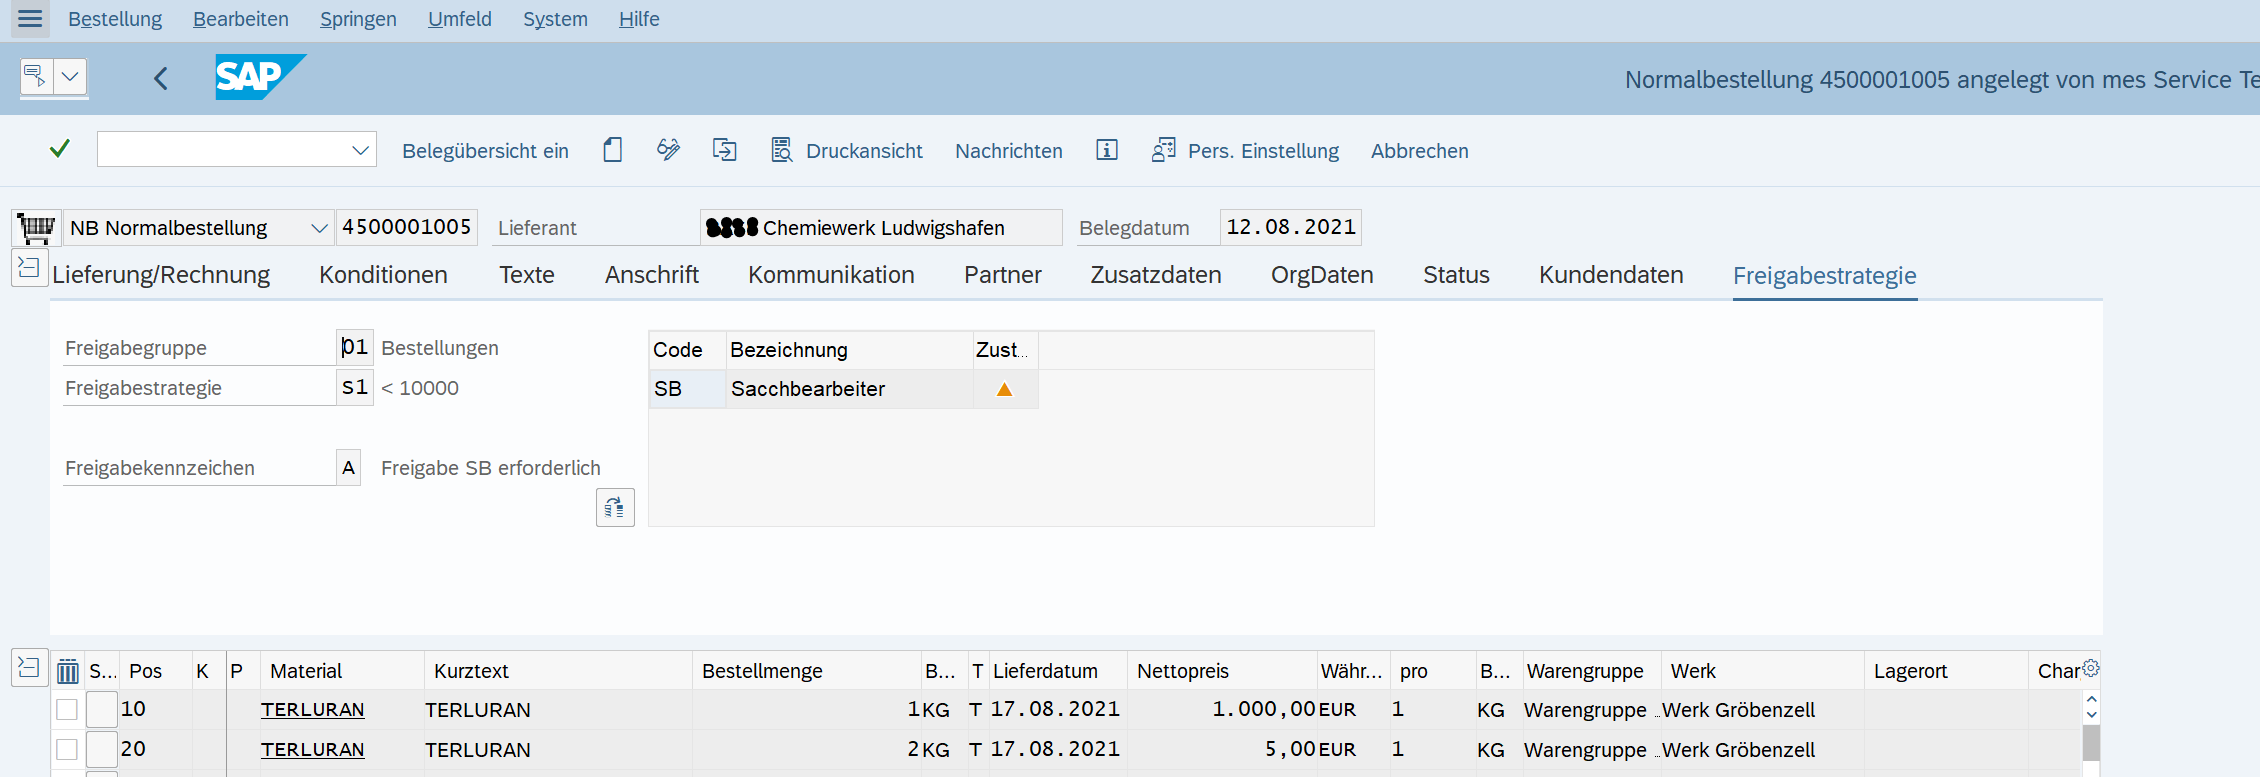2260x777 pixels.
Task: Open the Bestellung menu
Action: (x=115, y=19)
